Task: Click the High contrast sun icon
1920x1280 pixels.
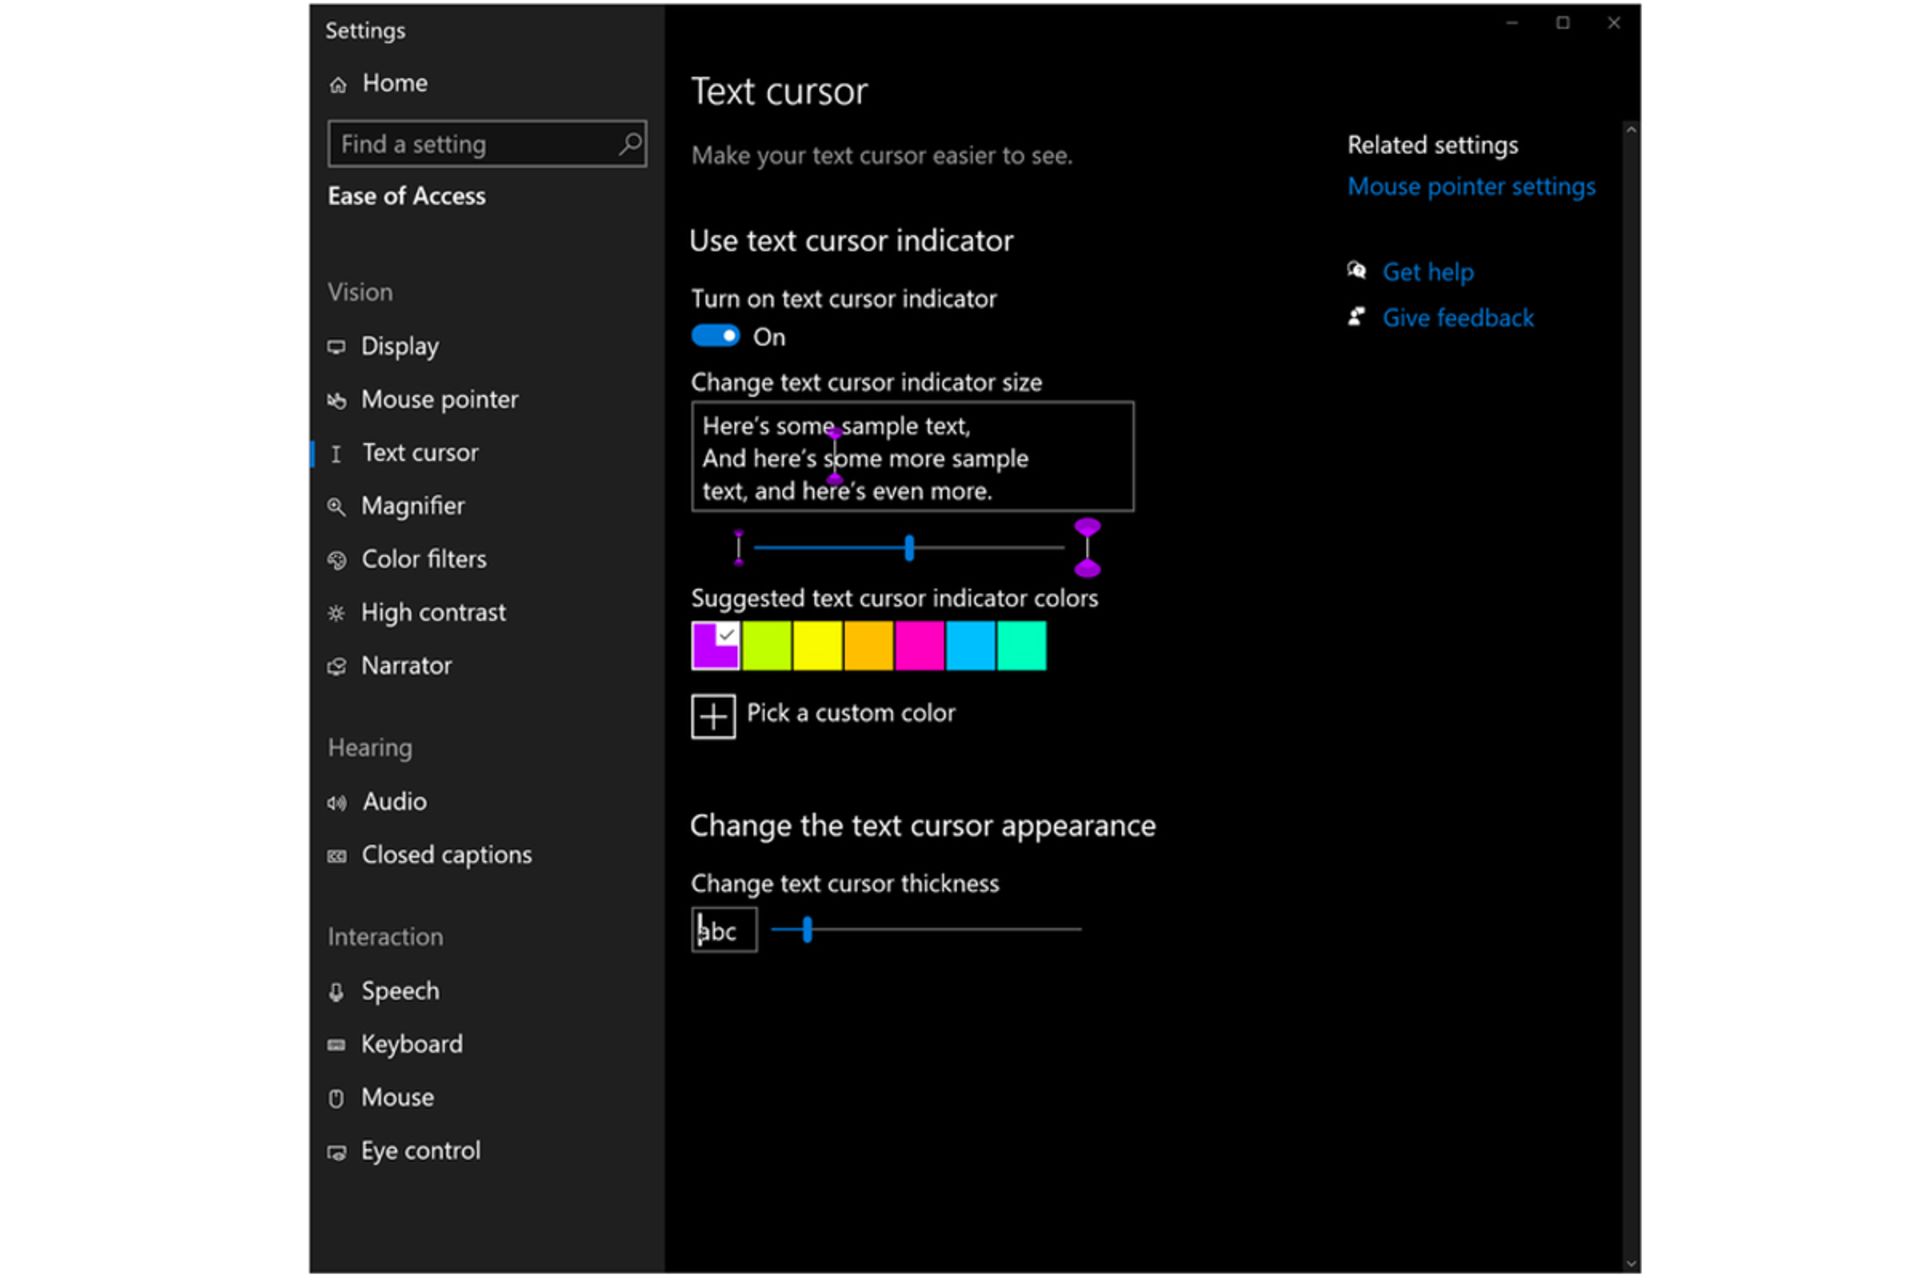Action: [x=337, y=613]
